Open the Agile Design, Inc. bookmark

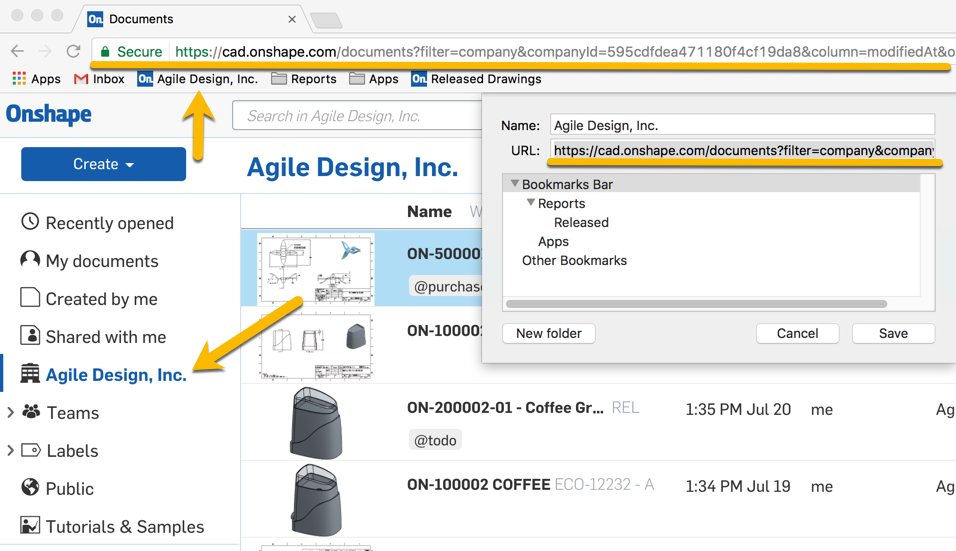(198, 79)
